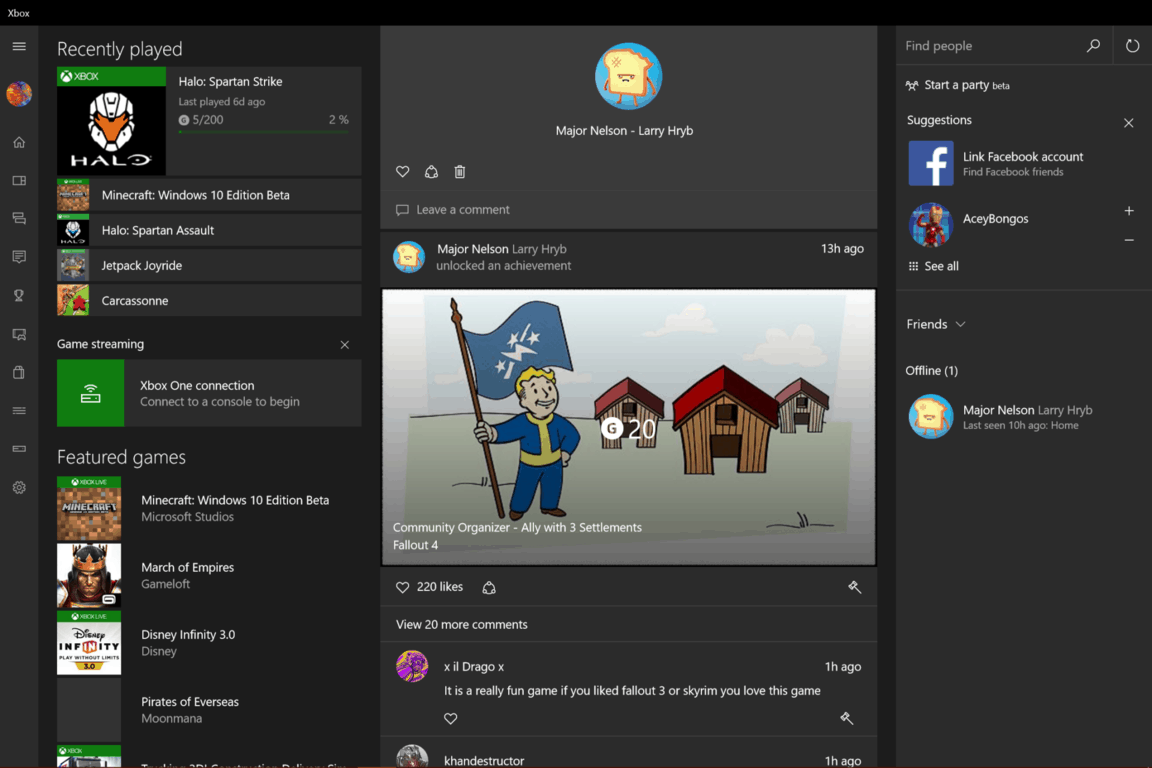Click the search magnifier icon
The image size is (1152, 768).
[1093, 46]
